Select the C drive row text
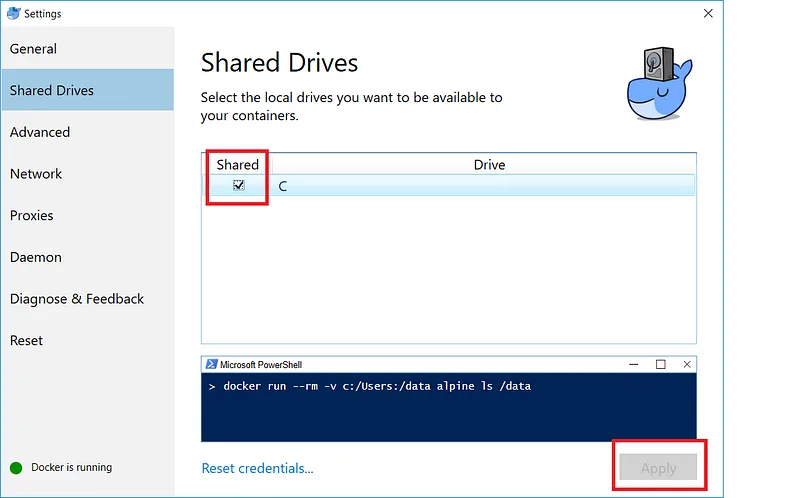The height and width of the screenshot is (498, 800). (x=283, y=186)
